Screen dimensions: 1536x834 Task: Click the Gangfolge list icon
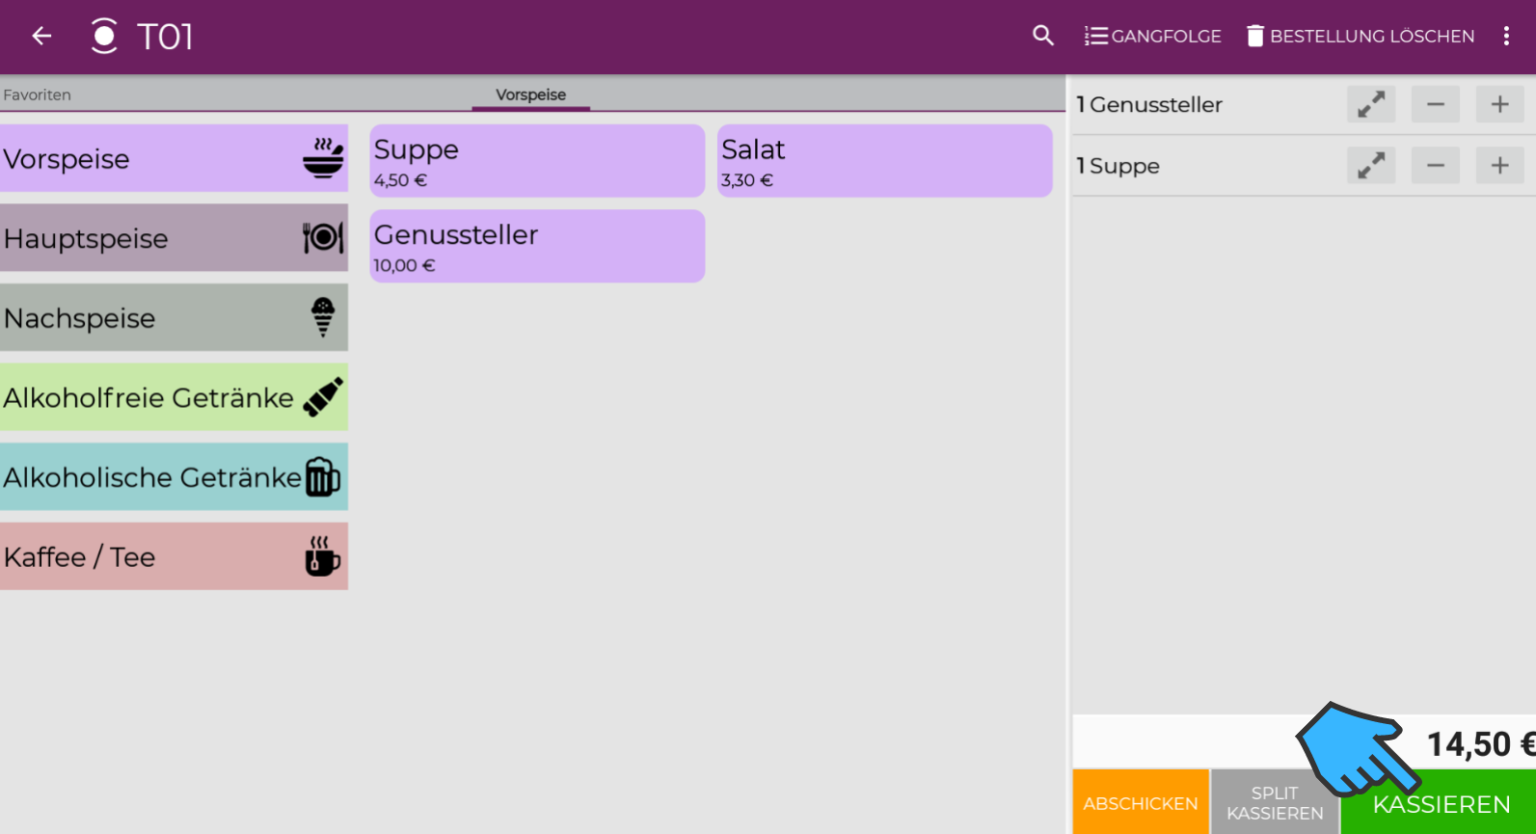(1096, 35)
